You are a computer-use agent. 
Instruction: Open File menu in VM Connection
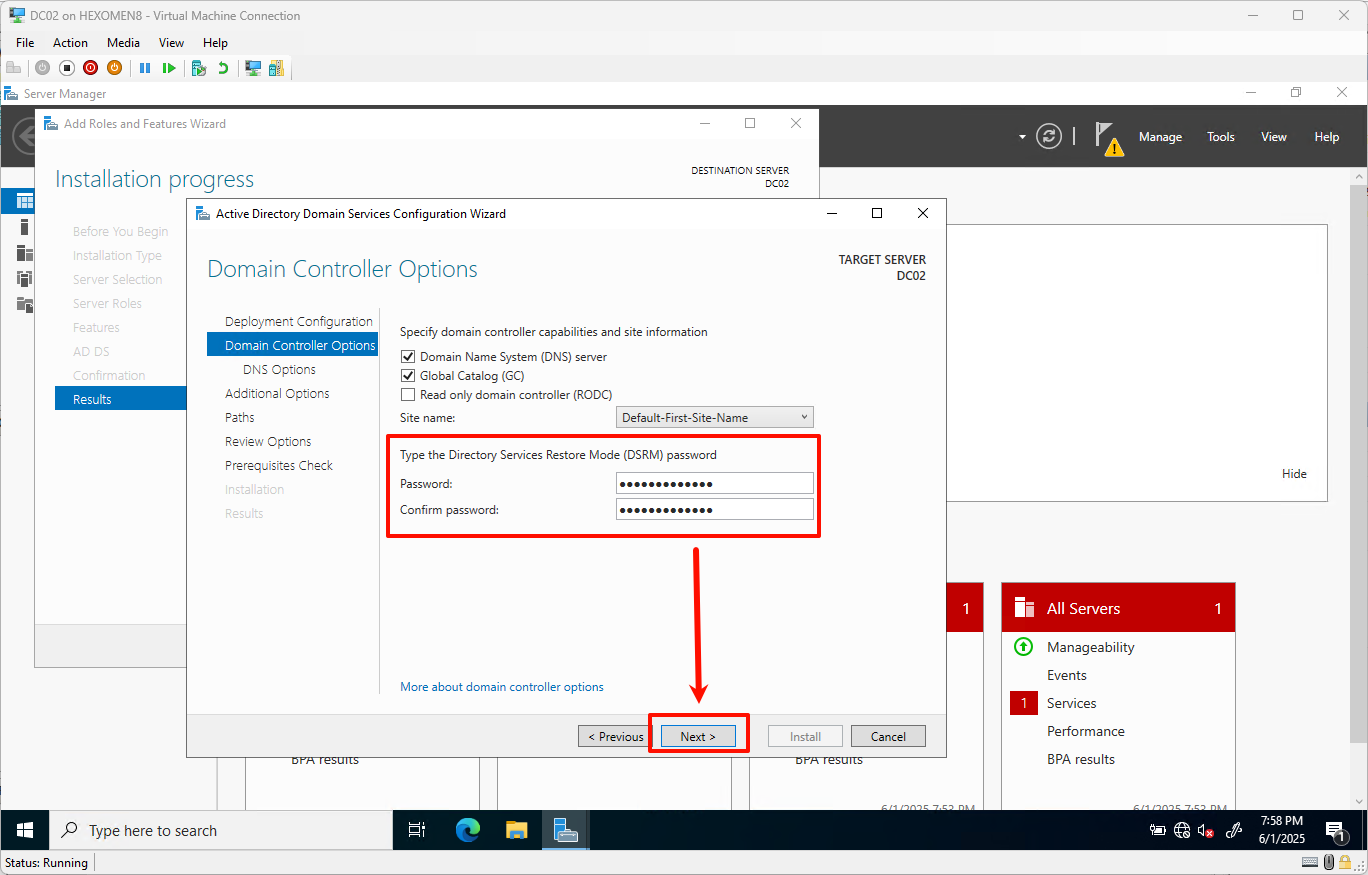pos(25,43)
